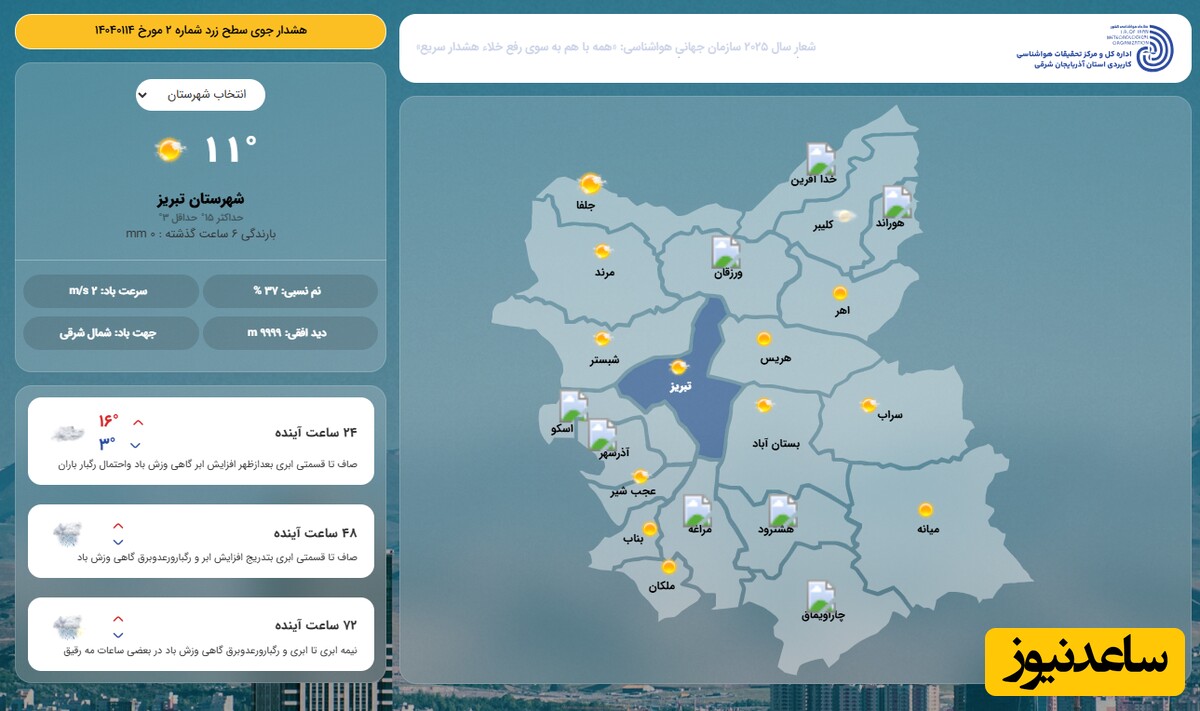Click the wind speed سرعت باد pill

point(110,291)
